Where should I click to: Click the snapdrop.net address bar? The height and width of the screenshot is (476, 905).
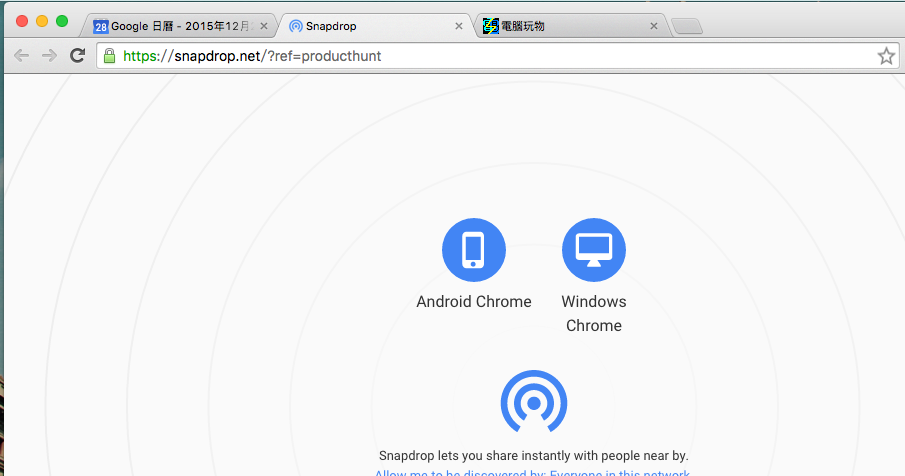click(x=496, y=56)
